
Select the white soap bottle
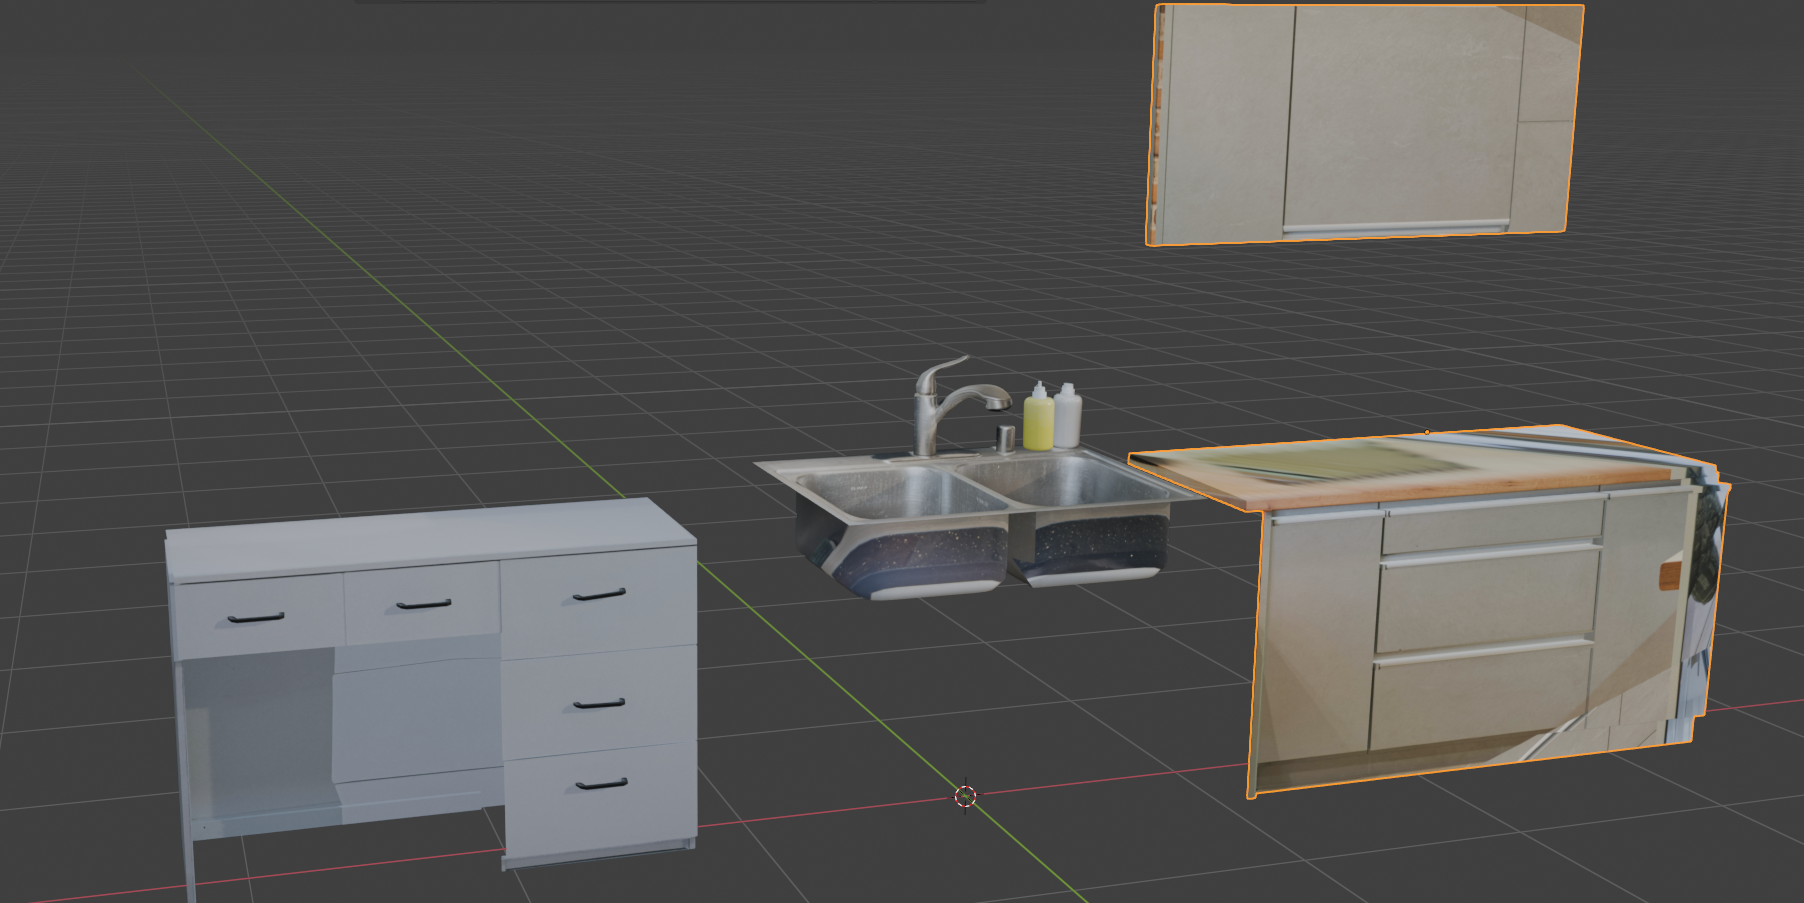point(1067,415)
